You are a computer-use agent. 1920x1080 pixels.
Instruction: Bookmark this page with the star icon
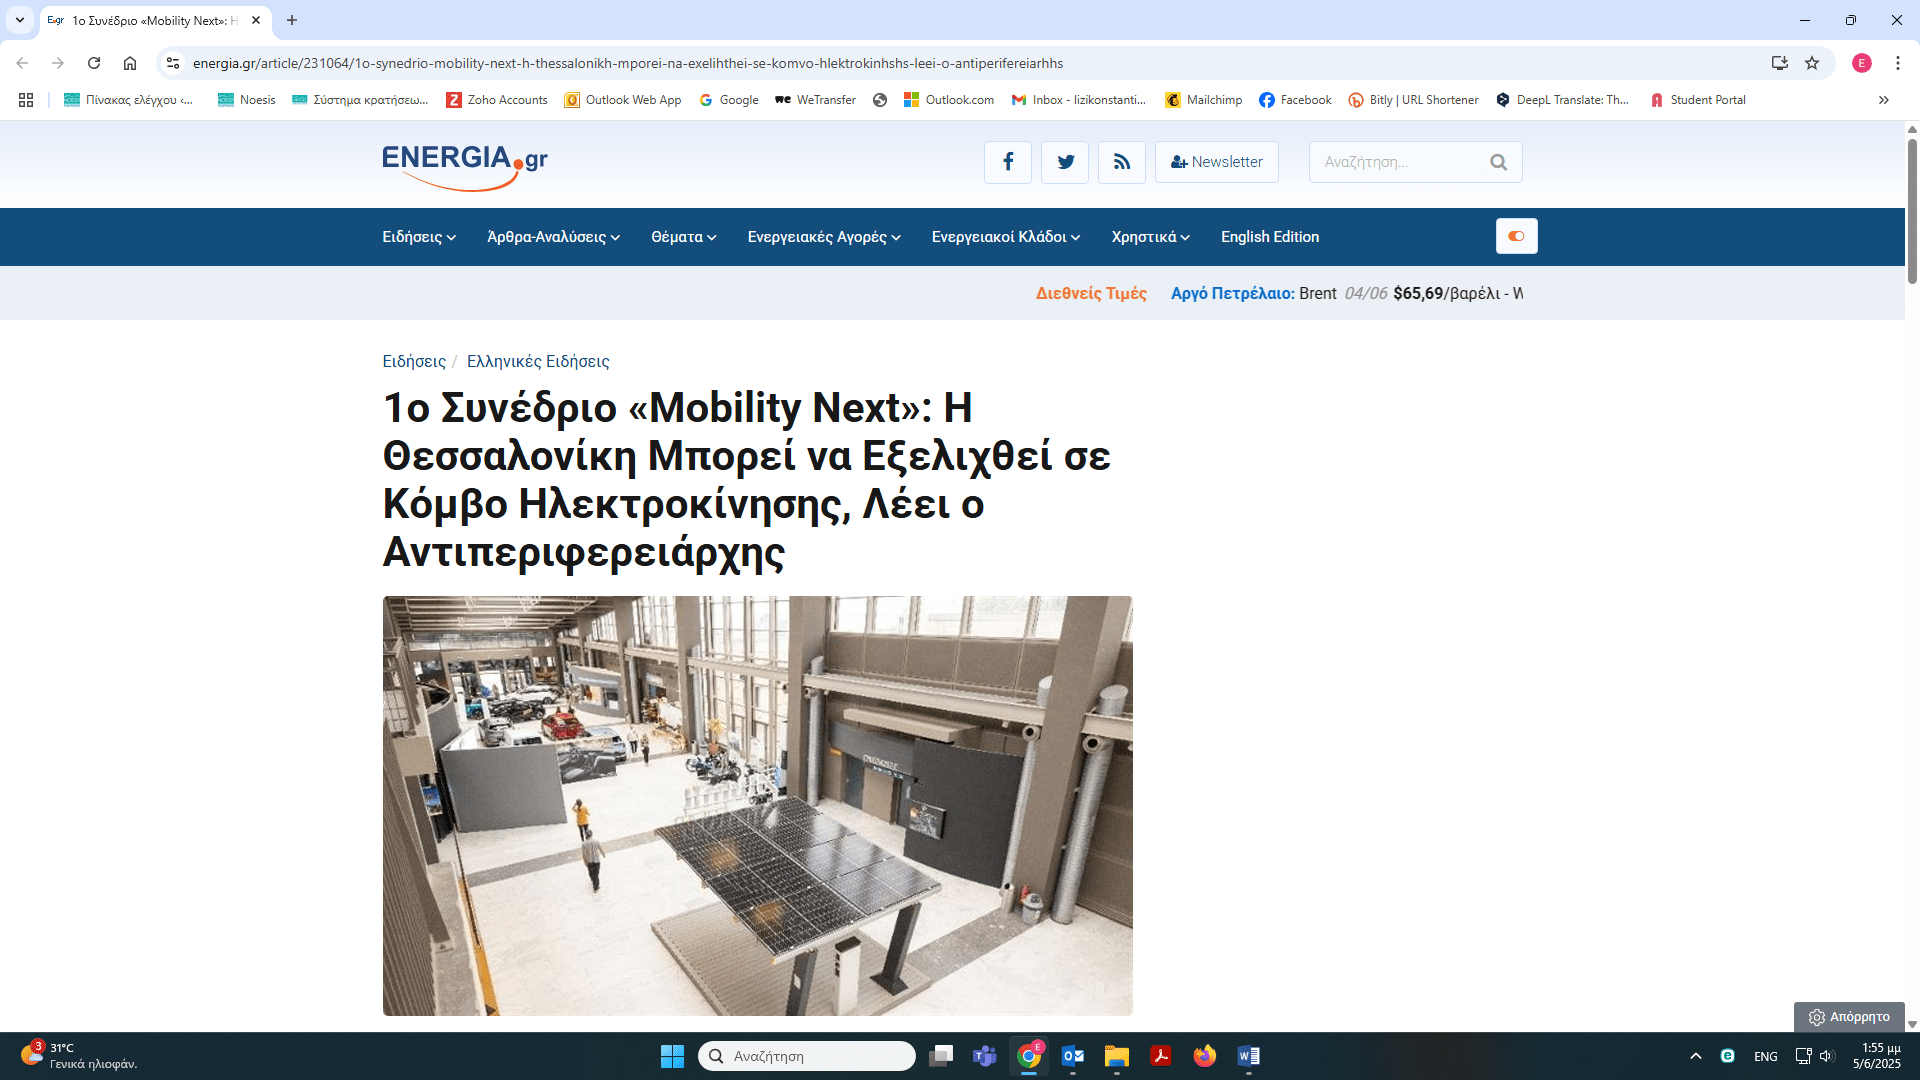pos(1812,63)
